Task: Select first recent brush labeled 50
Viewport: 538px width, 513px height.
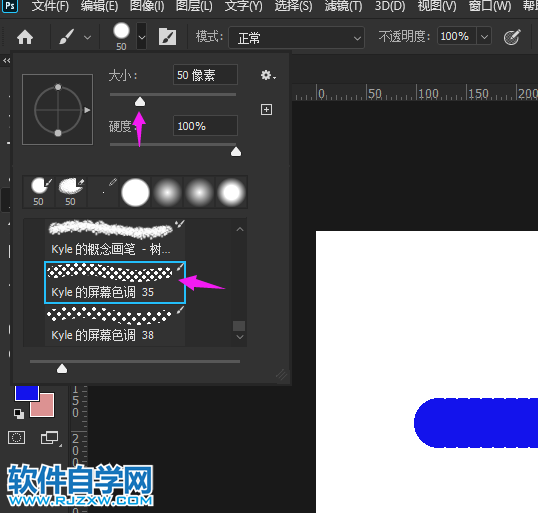Action: coord(39,191)
